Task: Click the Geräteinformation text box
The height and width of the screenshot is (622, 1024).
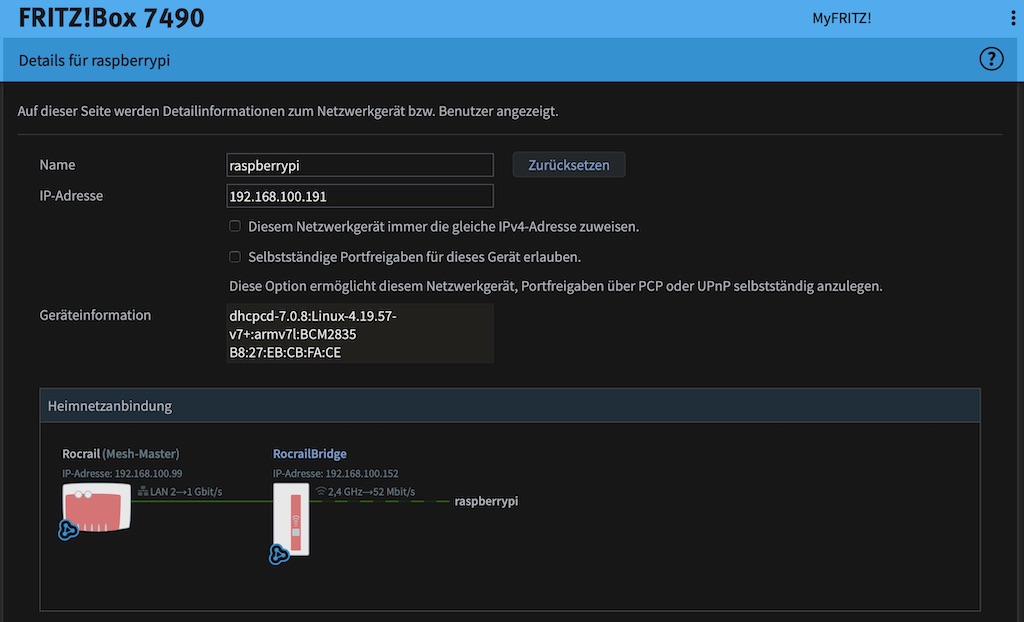Action: [360, 333]
